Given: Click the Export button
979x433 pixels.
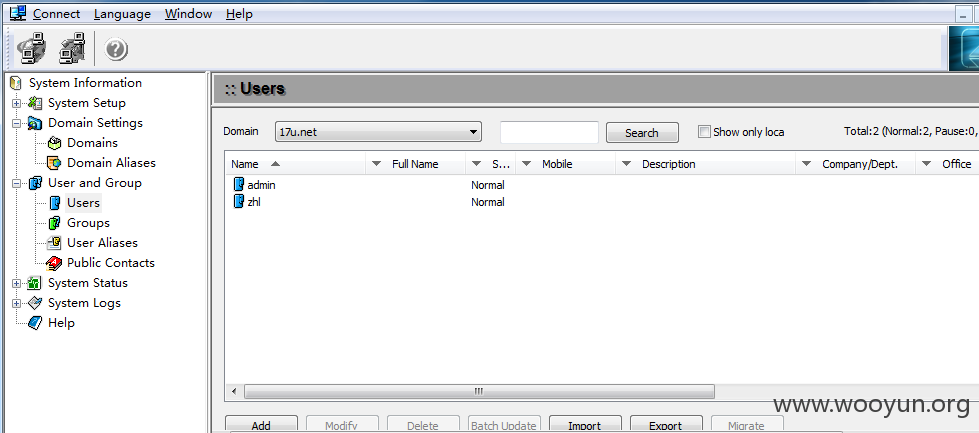Looking at the screenshot, I should point(666,424).
